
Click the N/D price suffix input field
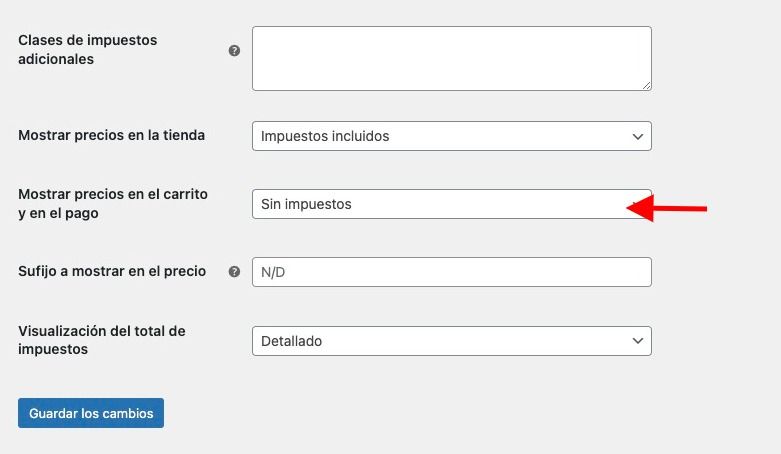[x=452, y=272]
